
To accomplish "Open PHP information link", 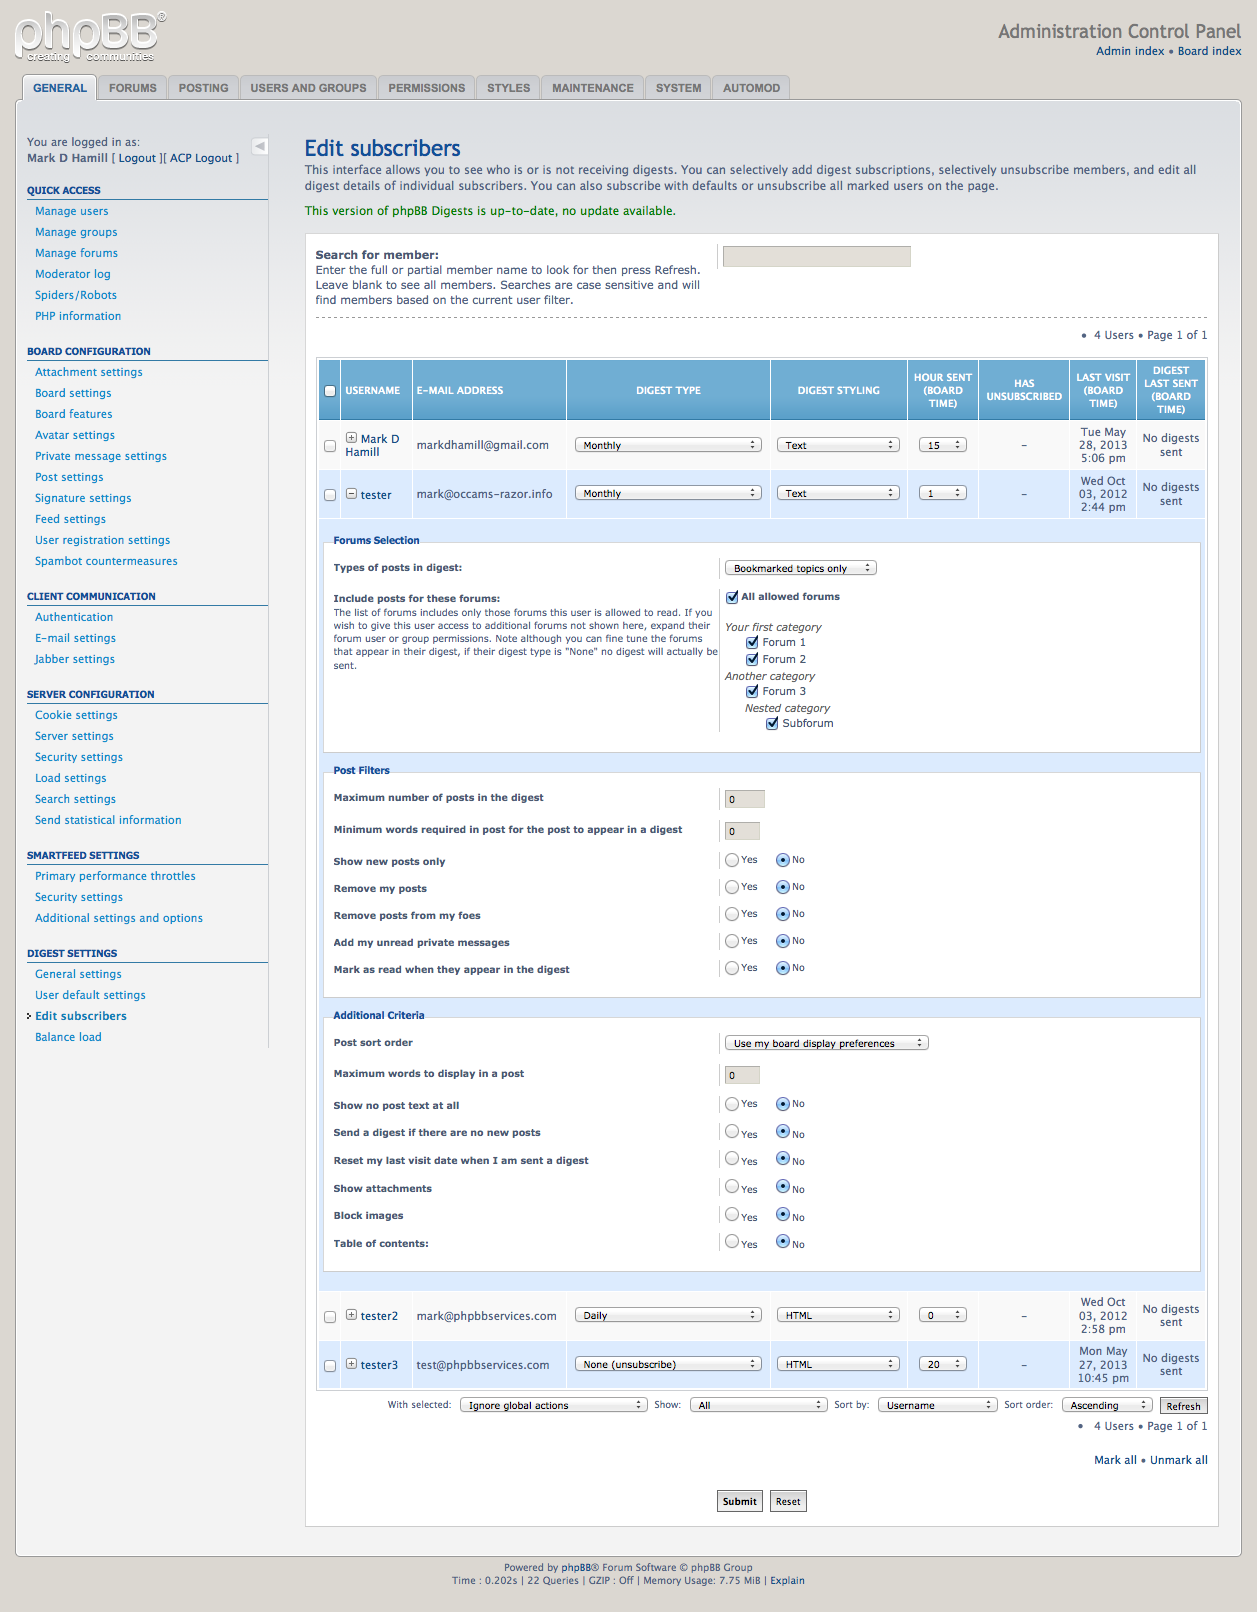I will pos(78,316).
